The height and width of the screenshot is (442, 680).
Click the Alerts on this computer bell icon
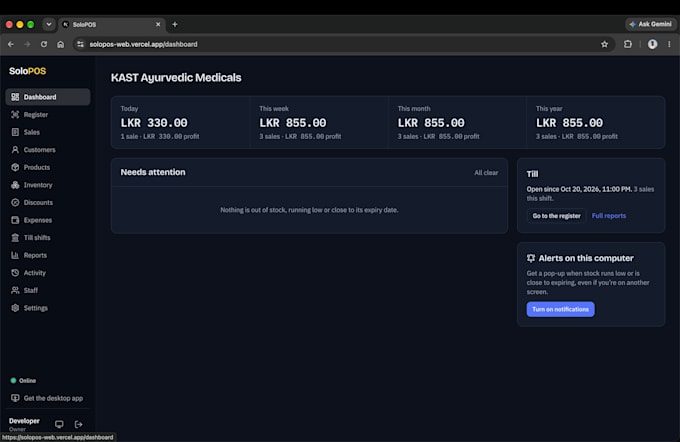pos(531,258)
